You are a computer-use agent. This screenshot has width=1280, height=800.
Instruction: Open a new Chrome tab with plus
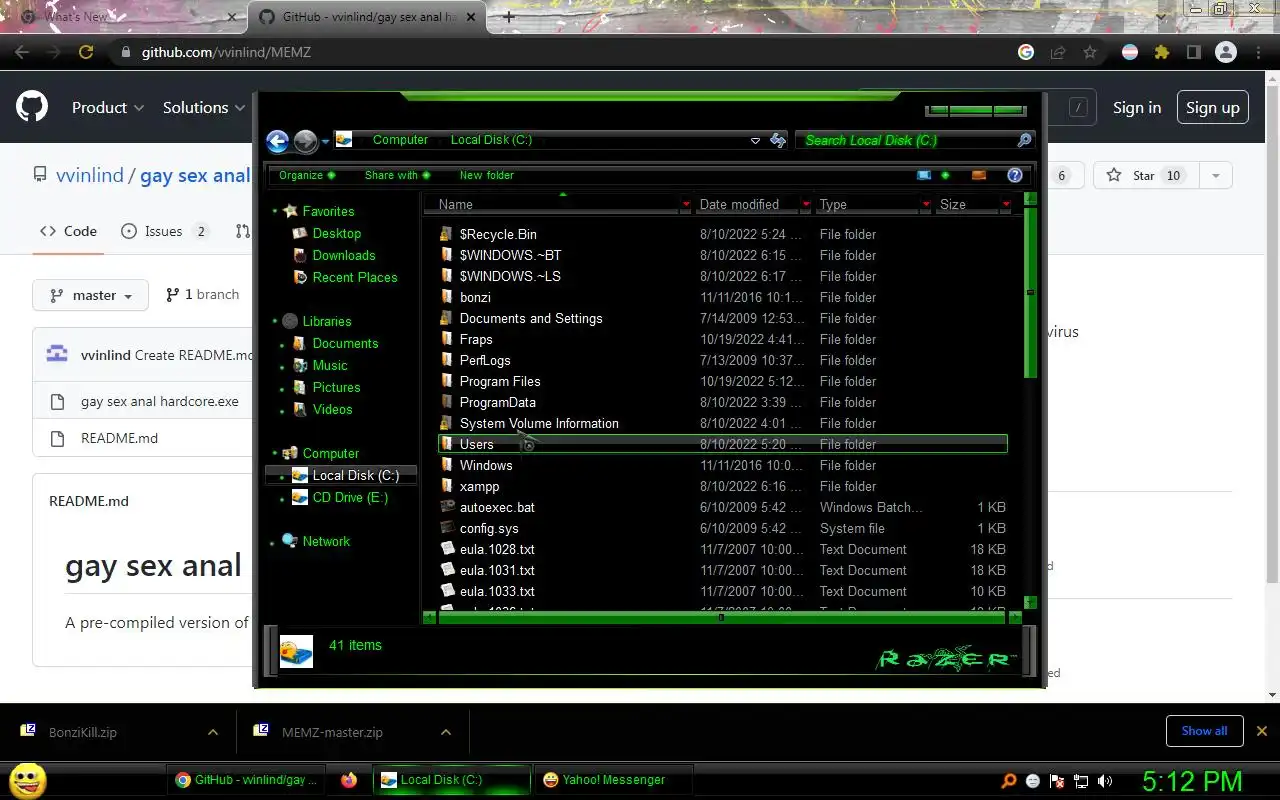coord(508,17)
